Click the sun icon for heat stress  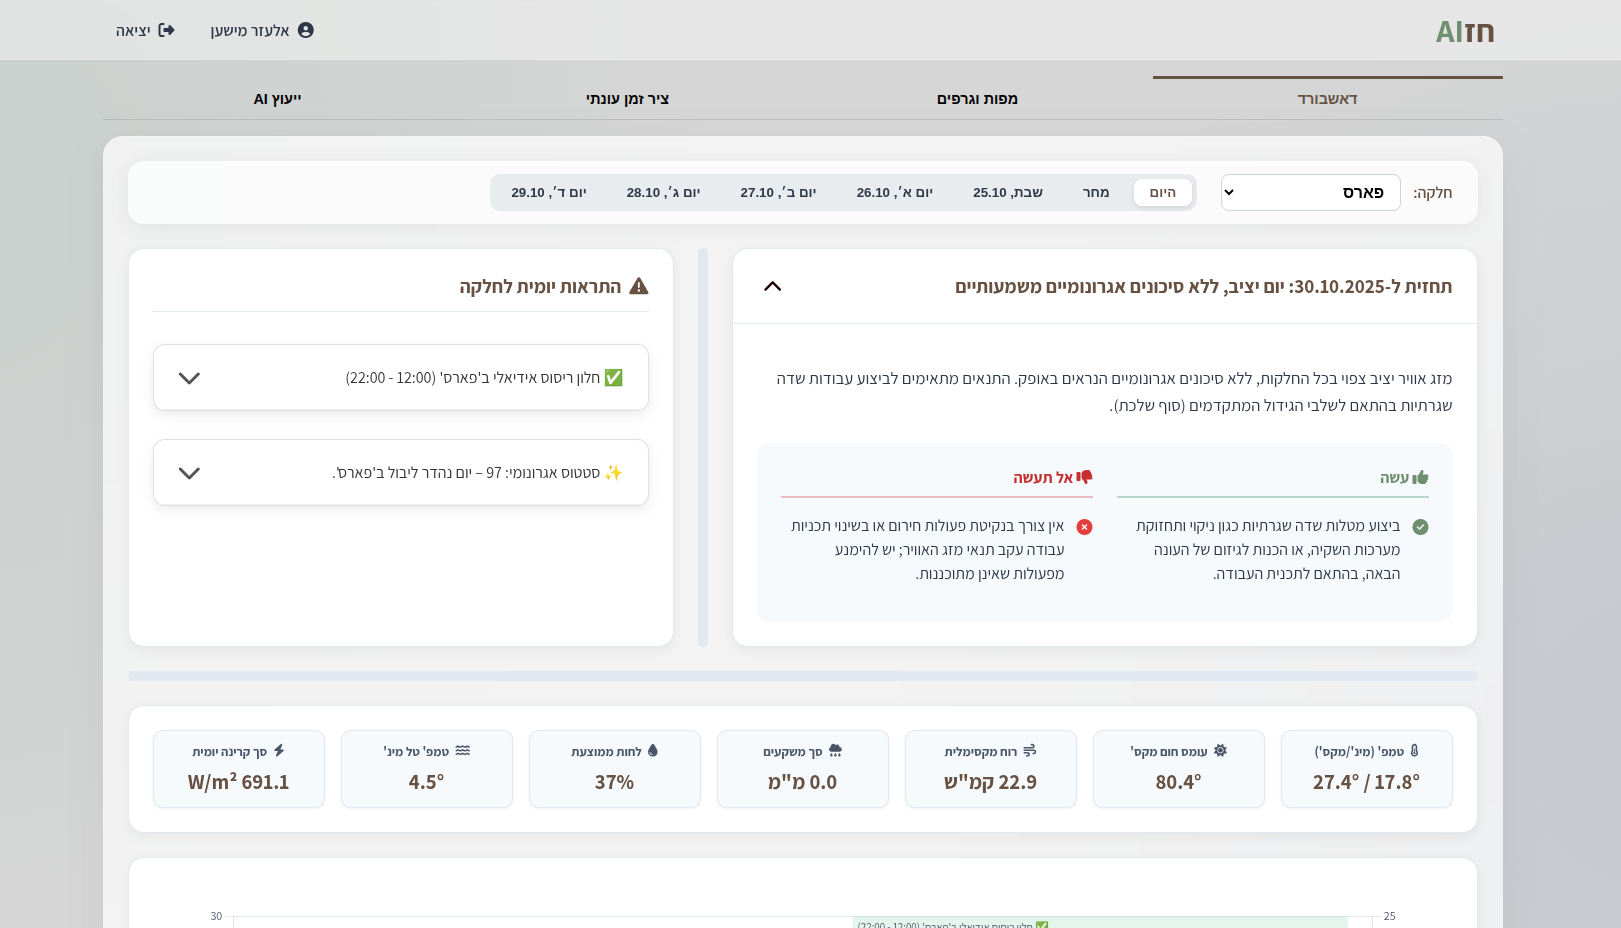coord(1220,751)
